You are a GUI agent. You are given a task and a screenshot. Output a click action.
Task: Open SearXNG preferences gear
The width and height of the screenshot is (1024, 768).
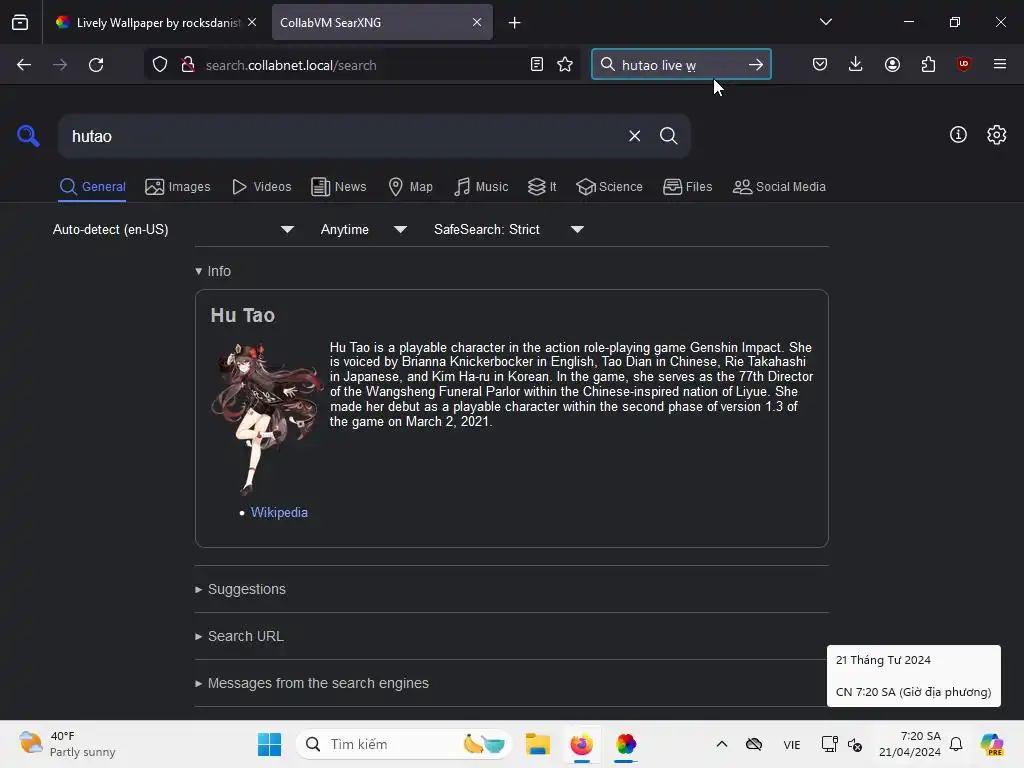(x=997, y=135)
